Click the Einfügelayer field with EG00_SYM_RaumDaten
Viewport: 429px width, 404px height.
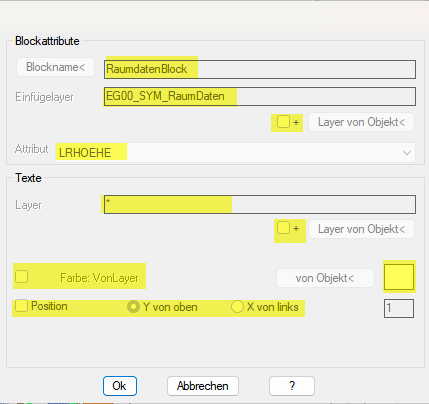[260, 97]
